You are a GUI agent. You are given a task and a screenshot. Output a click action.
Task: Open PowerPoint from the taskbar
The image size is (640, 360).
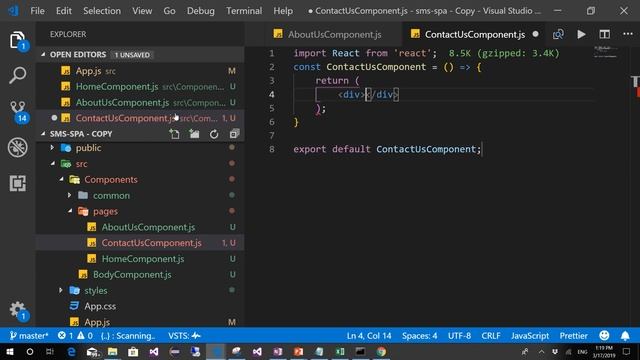pyautogui.click(x=298, y=351)
